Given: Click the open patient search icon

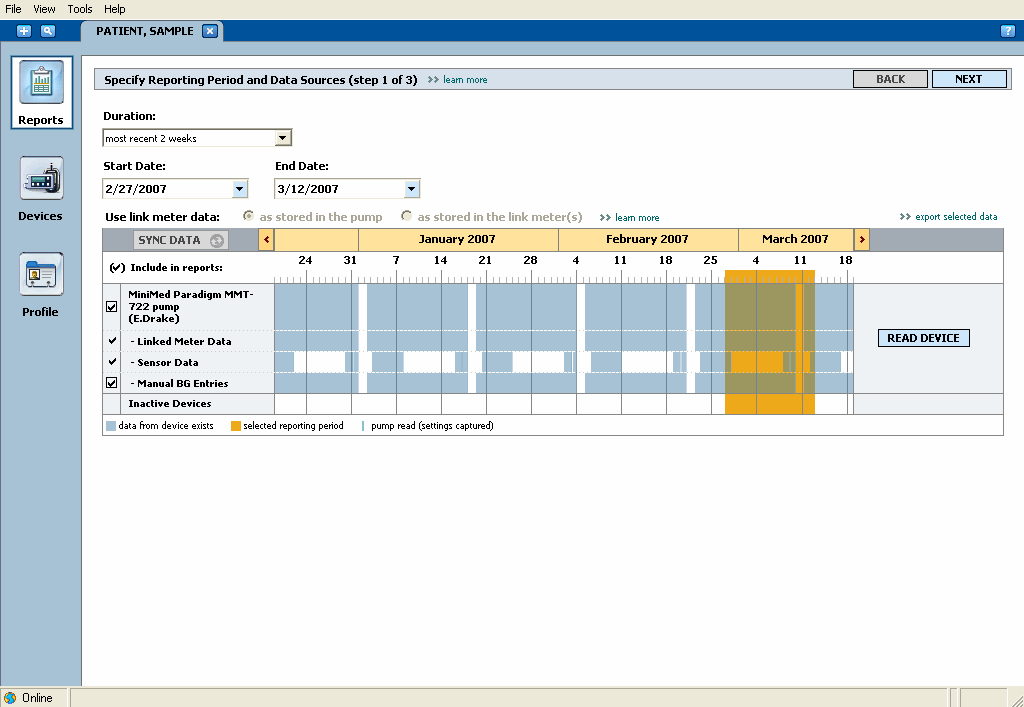Looking at the screenshot, I should 48,31.
